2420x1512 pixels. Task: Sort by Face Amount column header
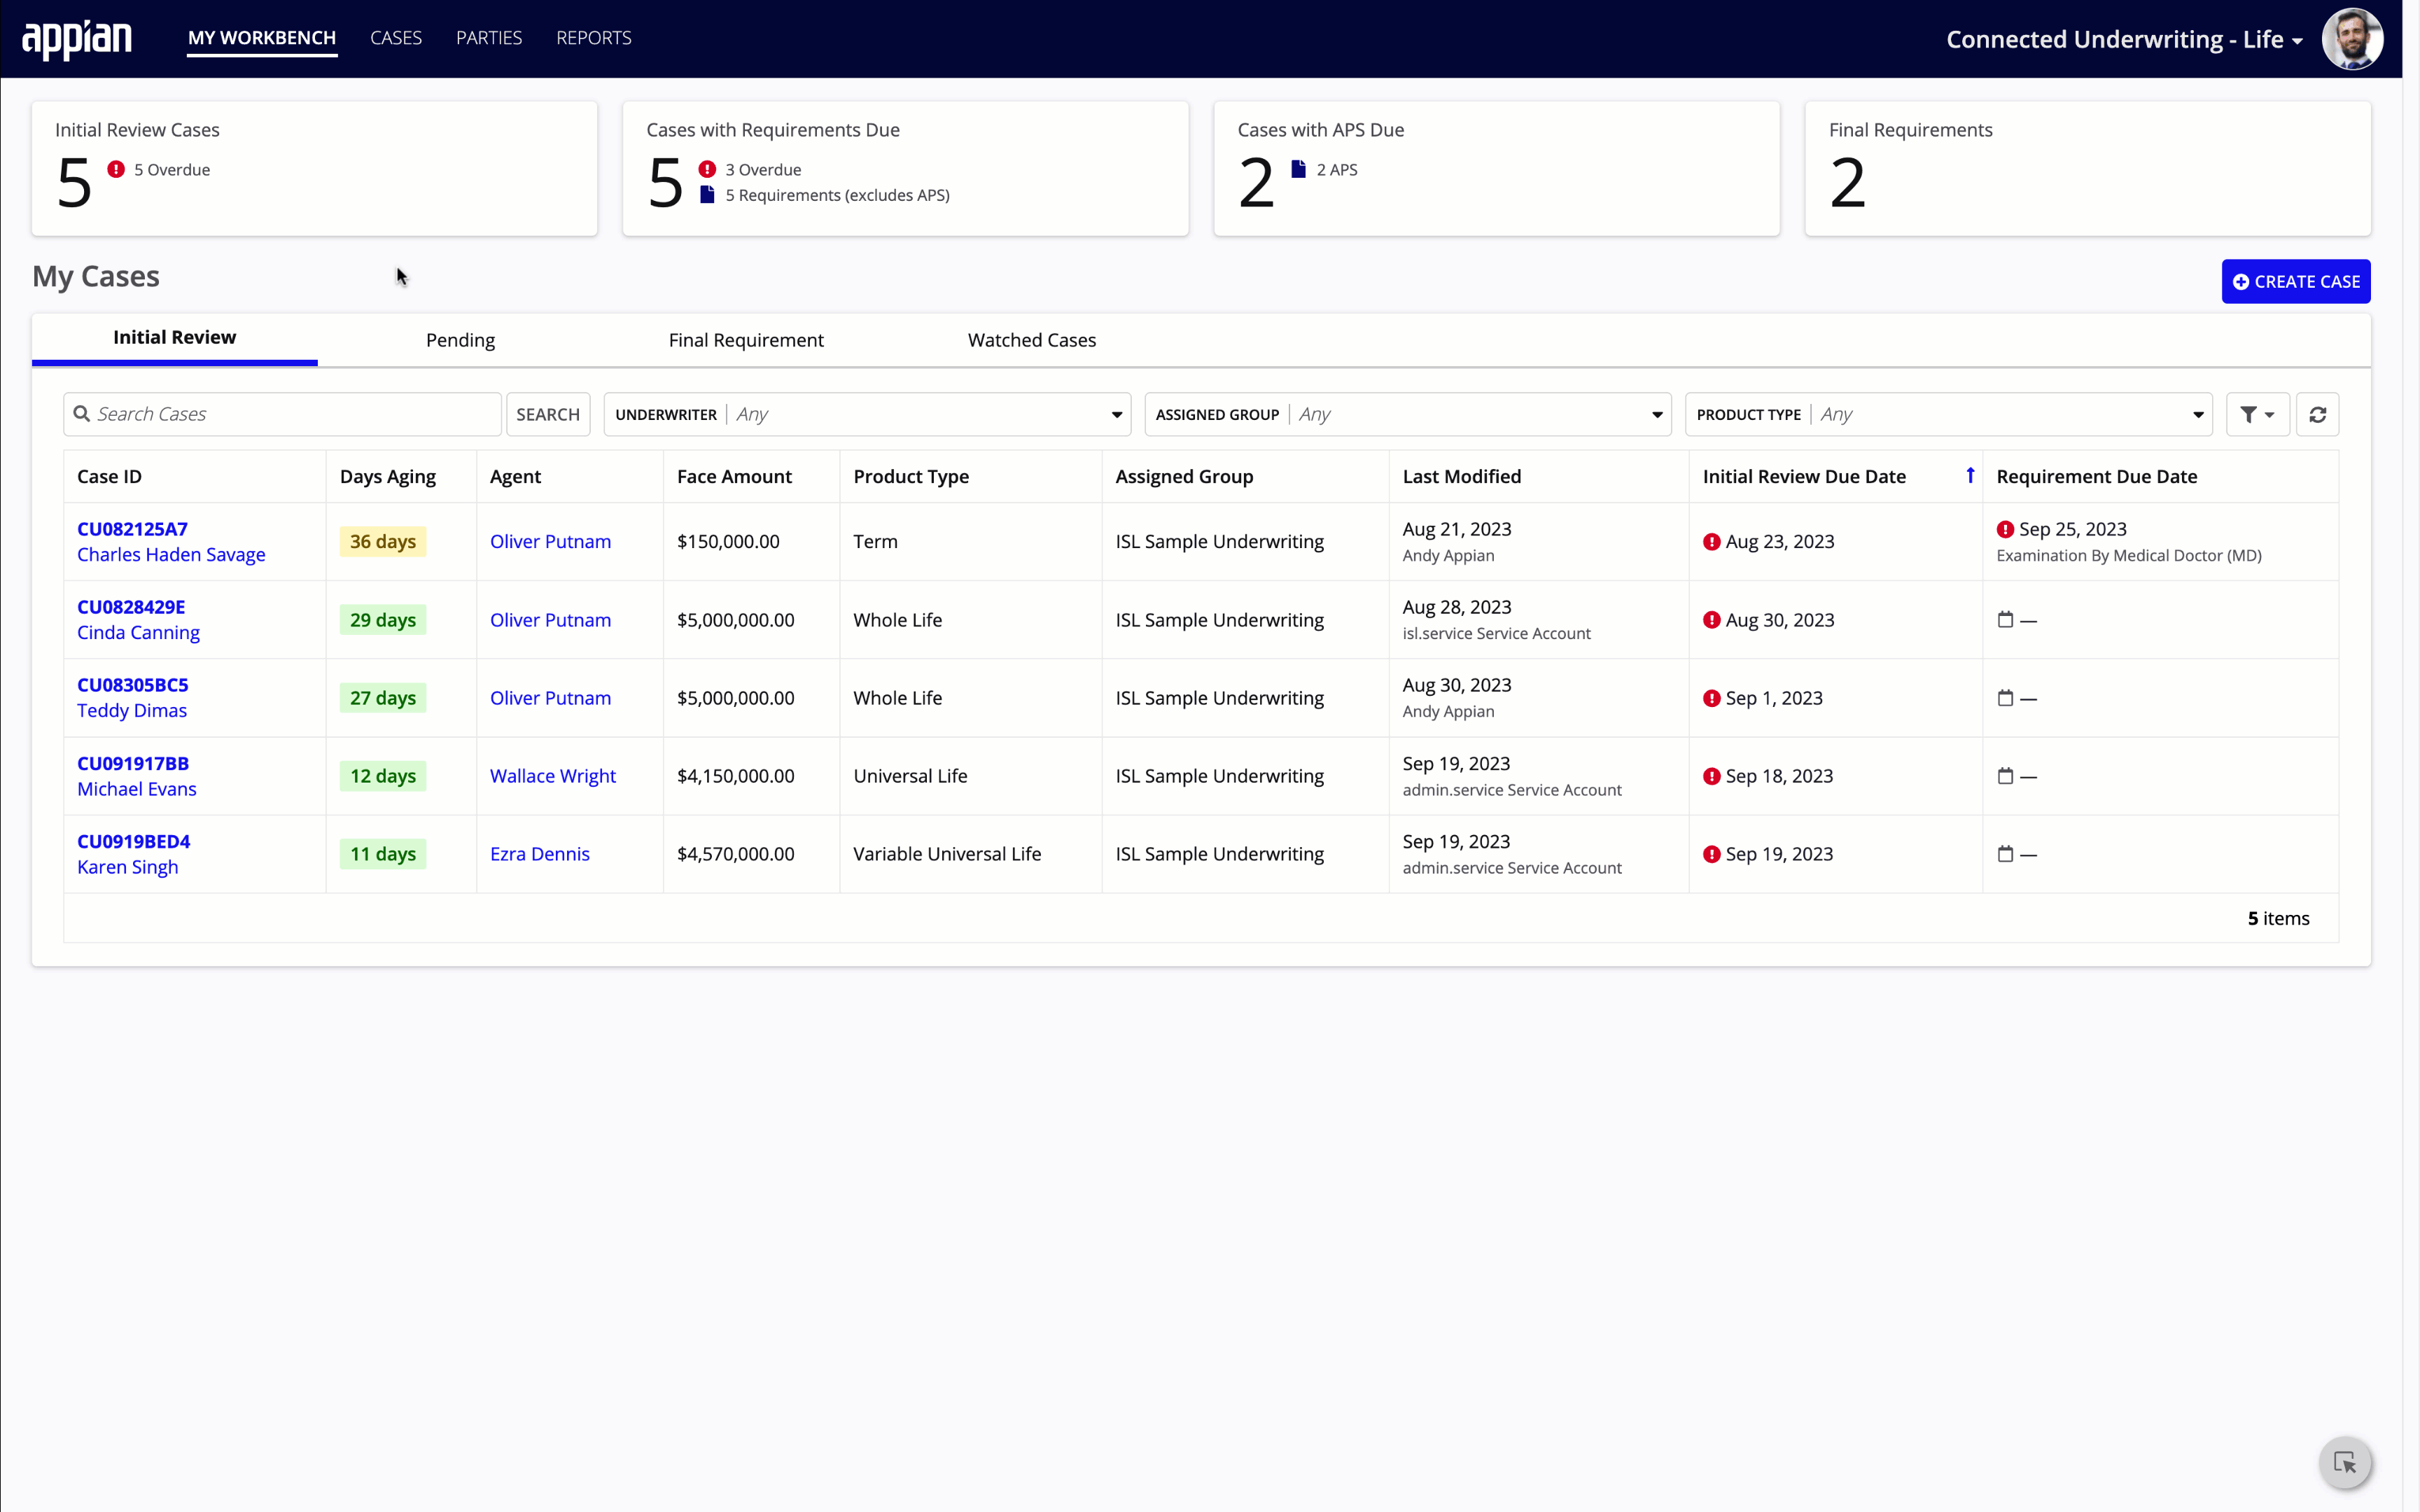click(x=734, y=476)
